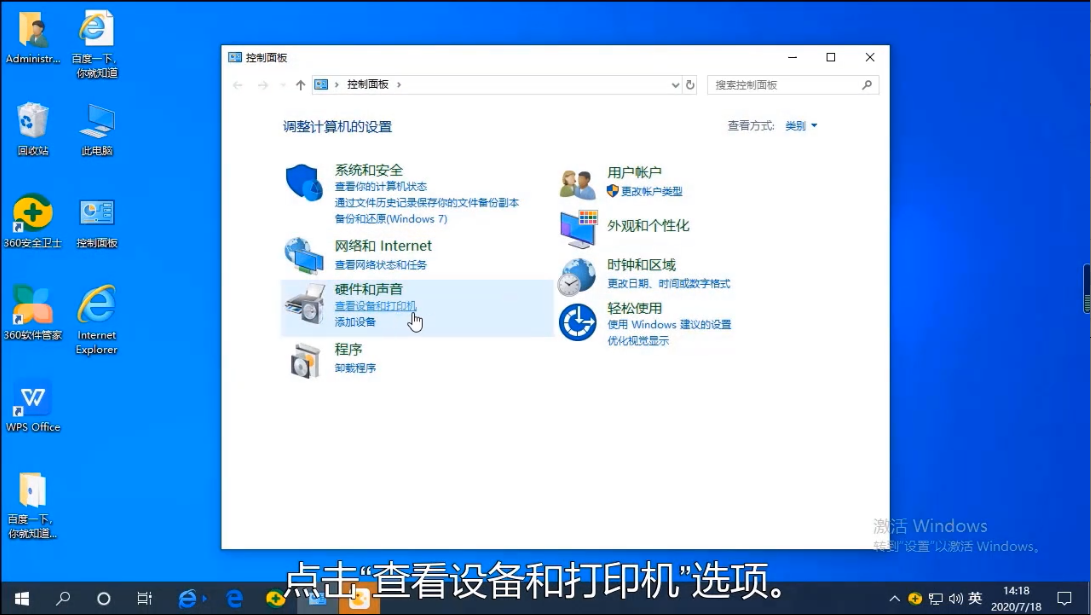Expand the chevron after 控制面板 in breadcrumb
This screenshot has height=615, width=1091.
(x=399, y=85)
